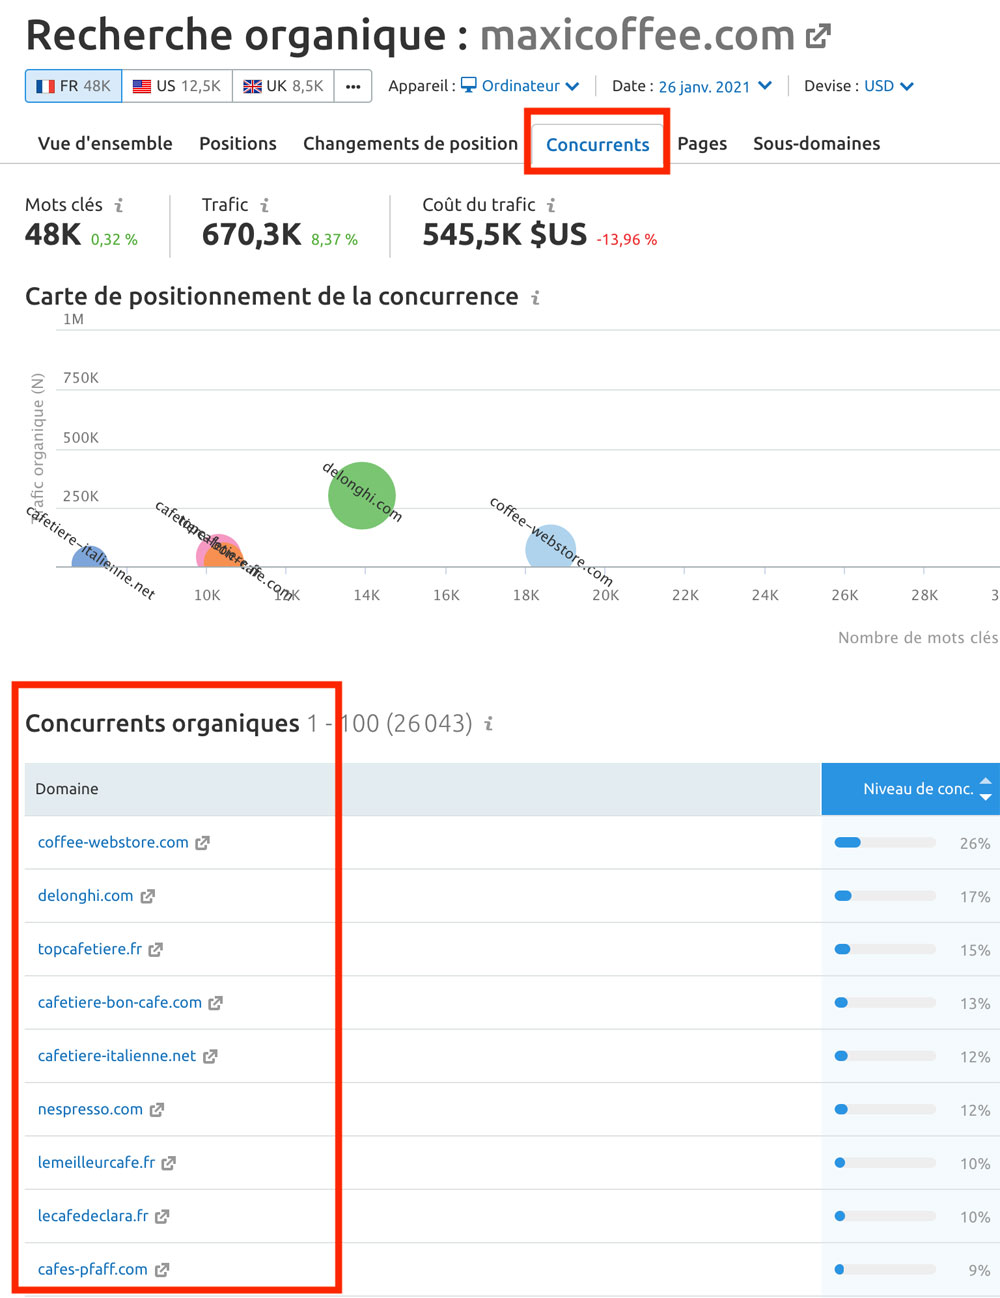This screenshot has width=1000, height=1298.
Task: Switch to Changements de position tab
Action: coord(410,143)
